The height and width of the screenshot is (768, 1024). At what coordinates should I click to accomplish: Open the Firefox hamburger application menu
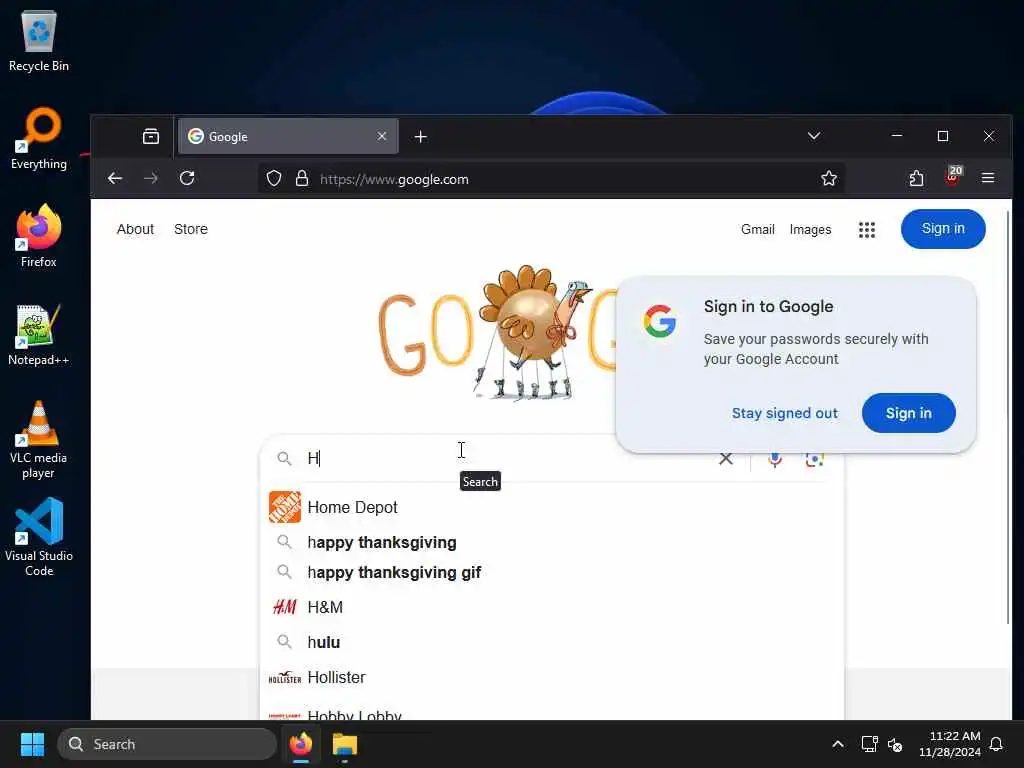(988, 178)
